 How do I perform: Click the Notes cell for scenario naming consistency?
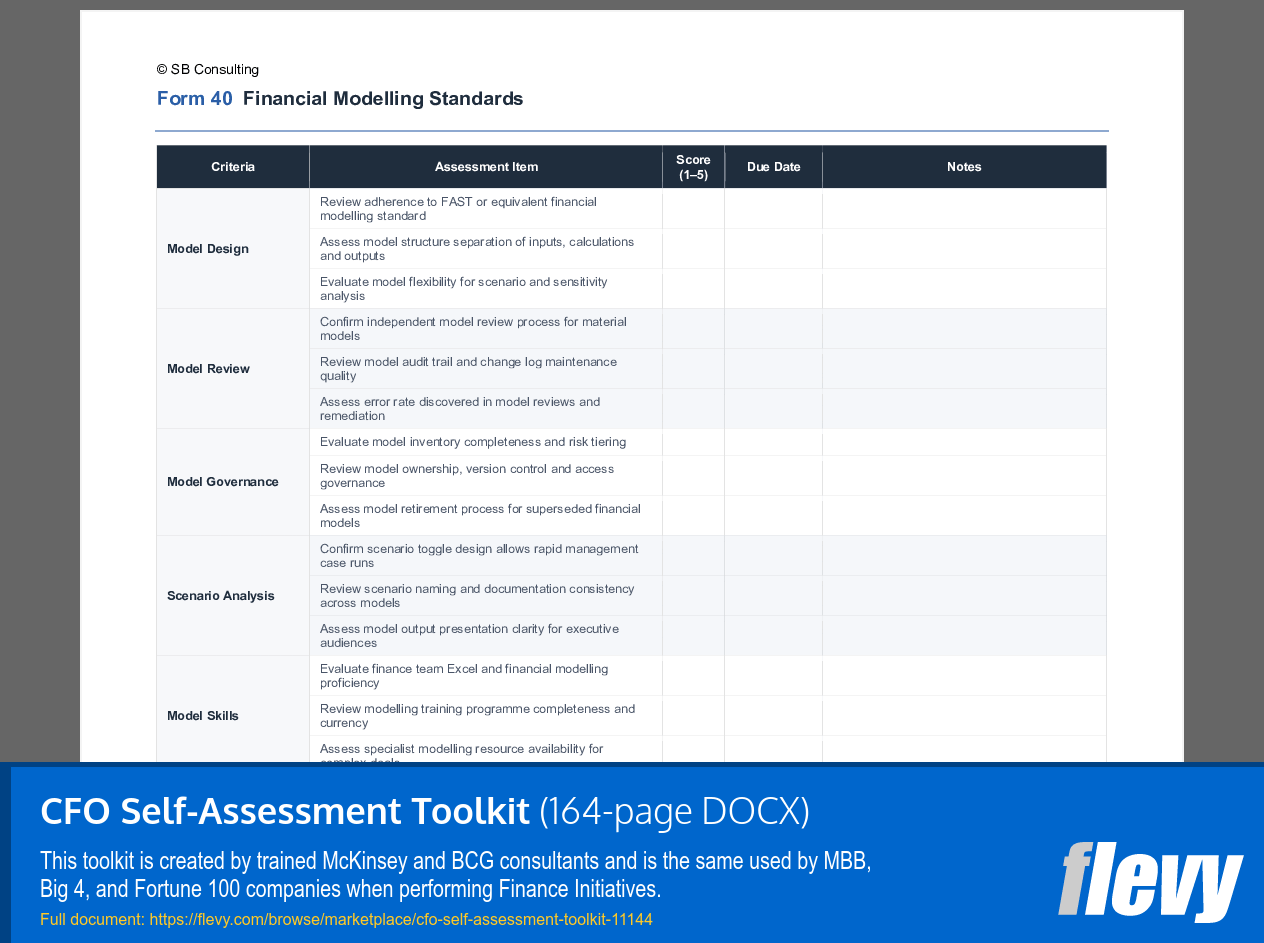(x=964, y=595)
